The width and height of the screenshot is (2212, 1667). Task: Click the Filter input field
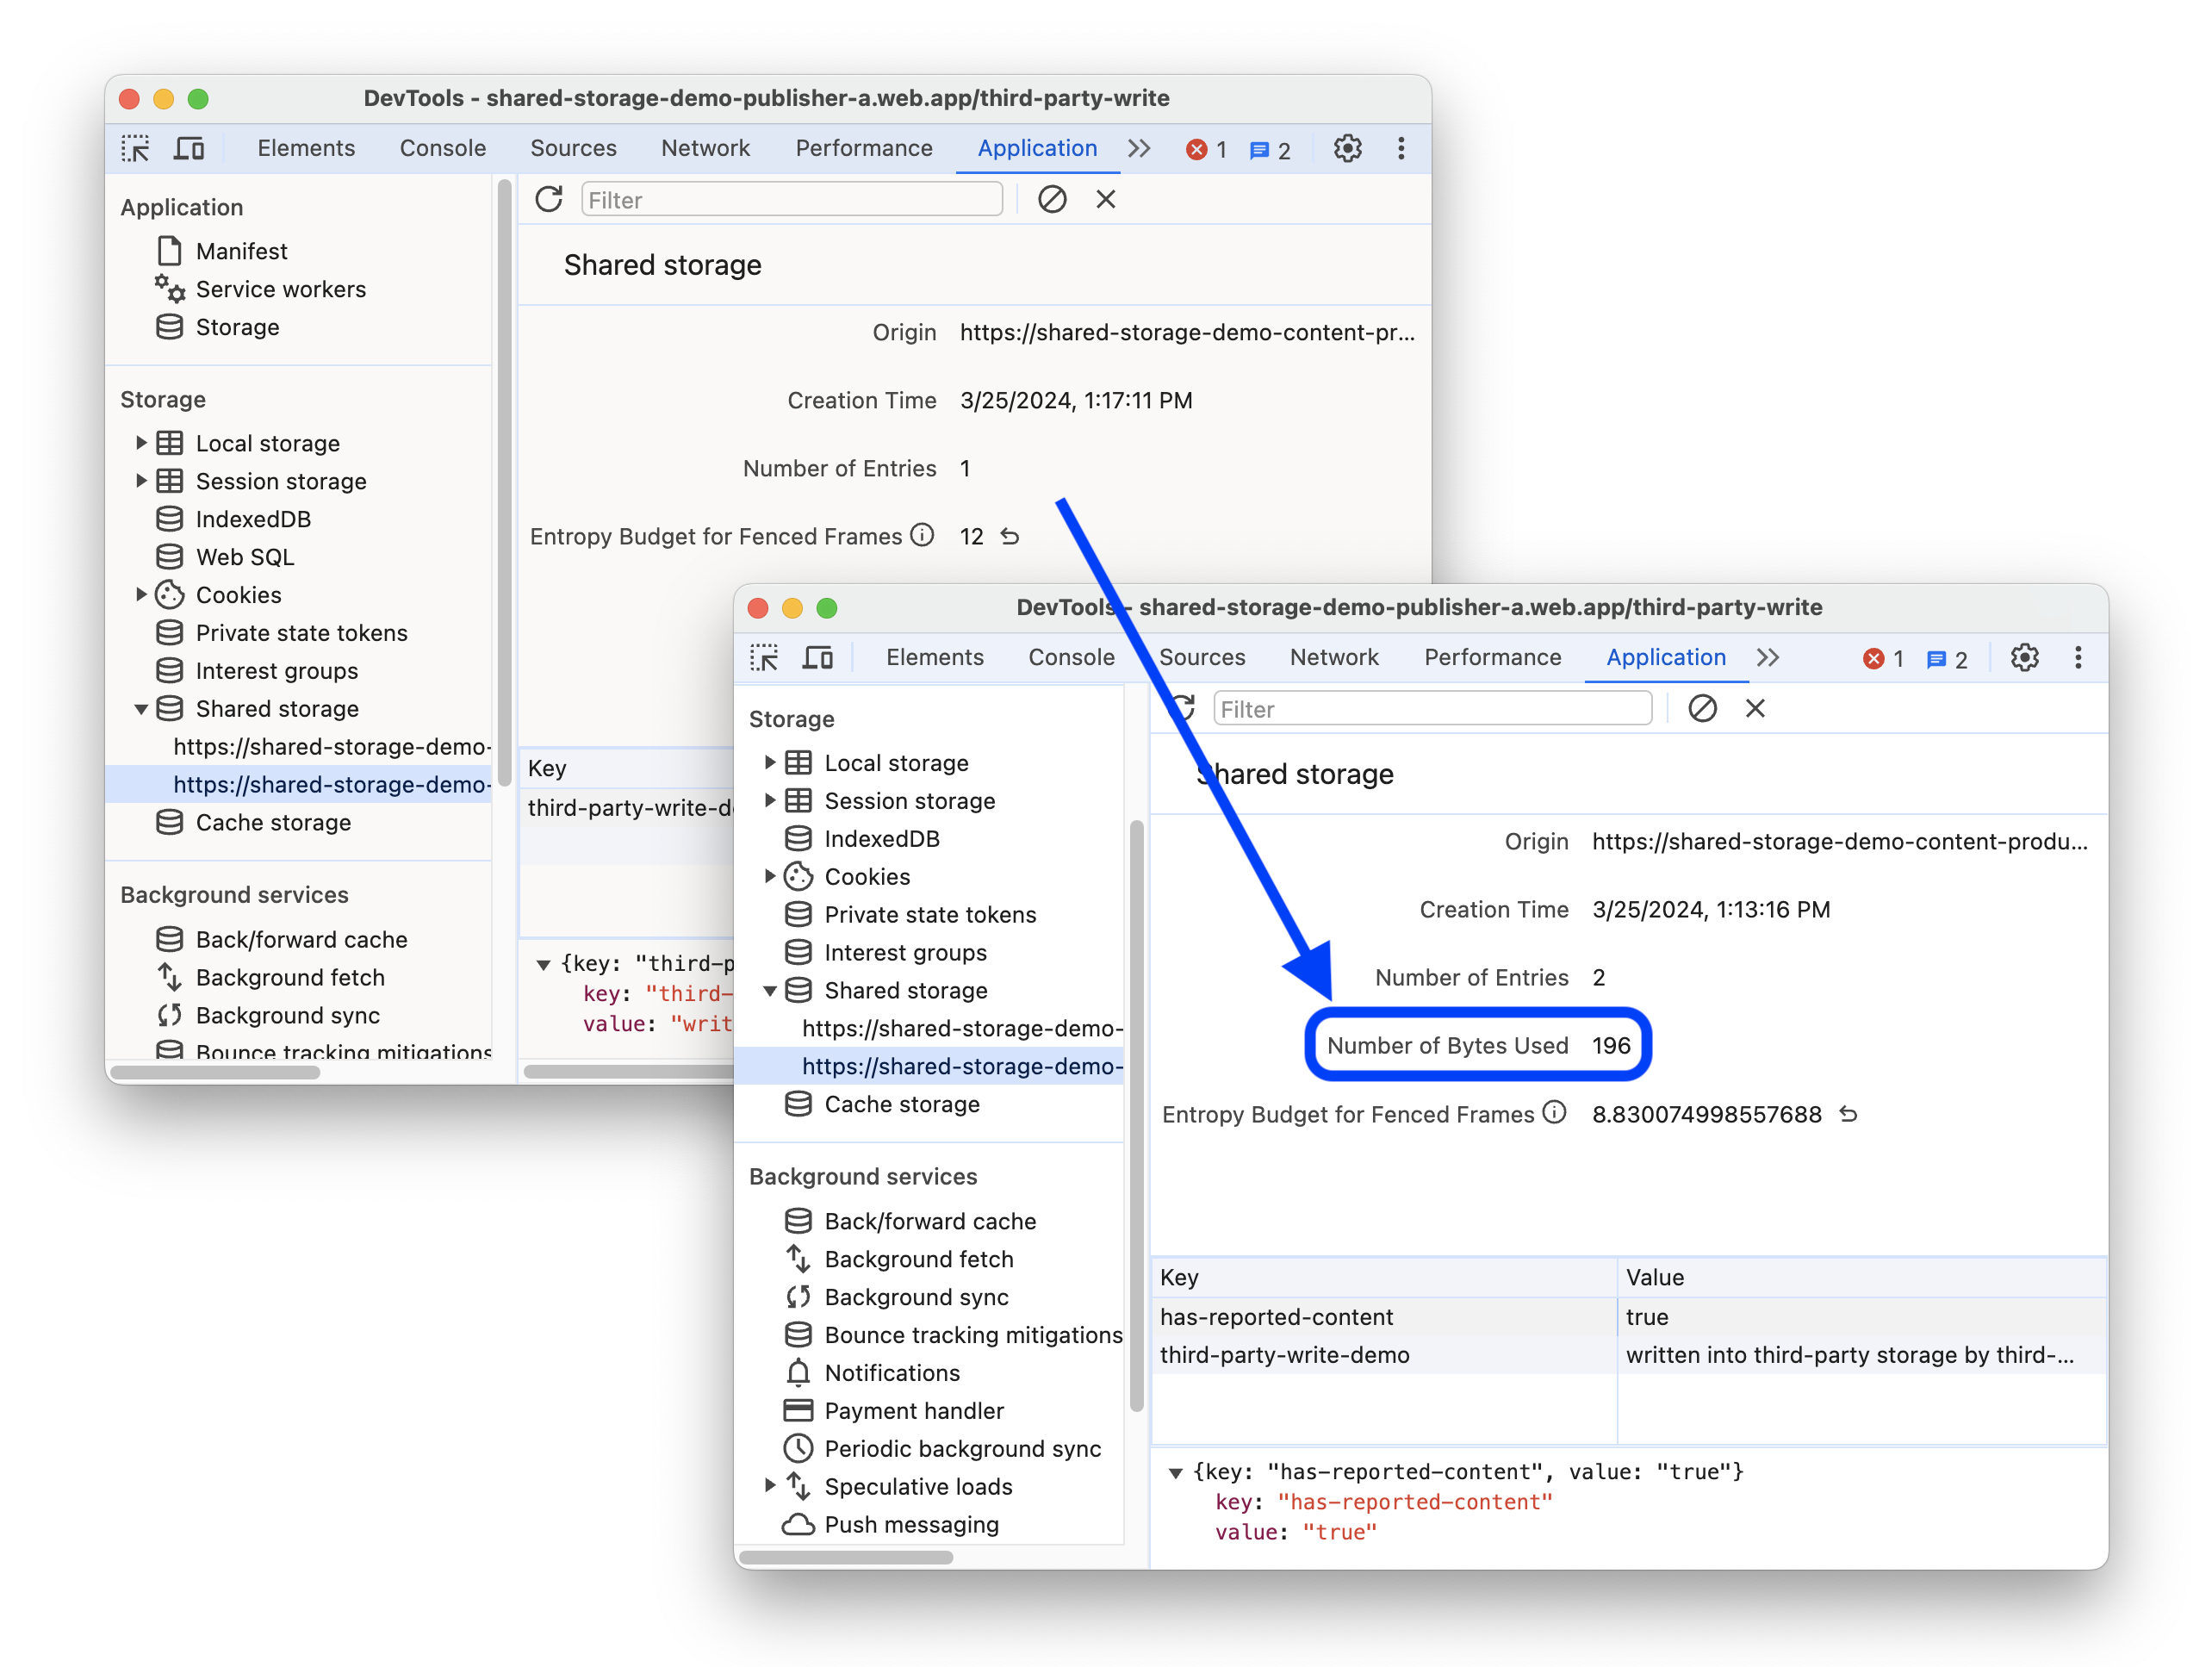[1433, 709]
